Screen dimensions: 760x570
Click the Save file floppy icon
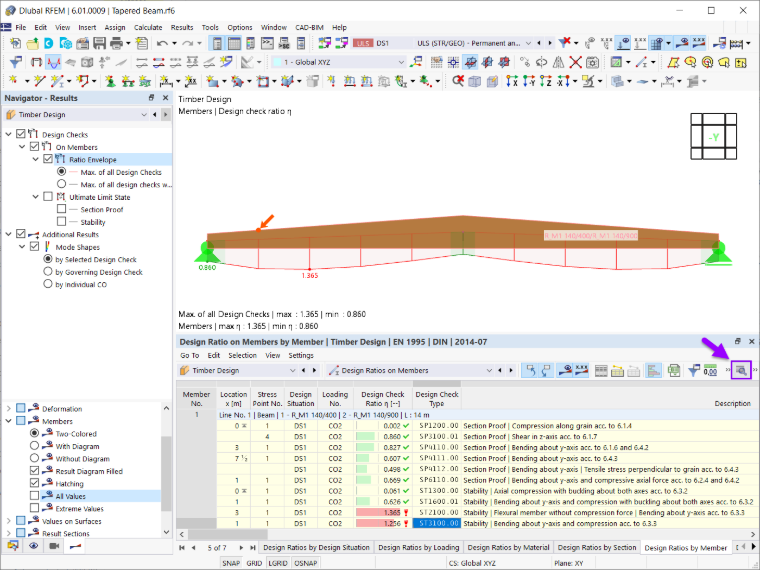[x=99, y=43]
